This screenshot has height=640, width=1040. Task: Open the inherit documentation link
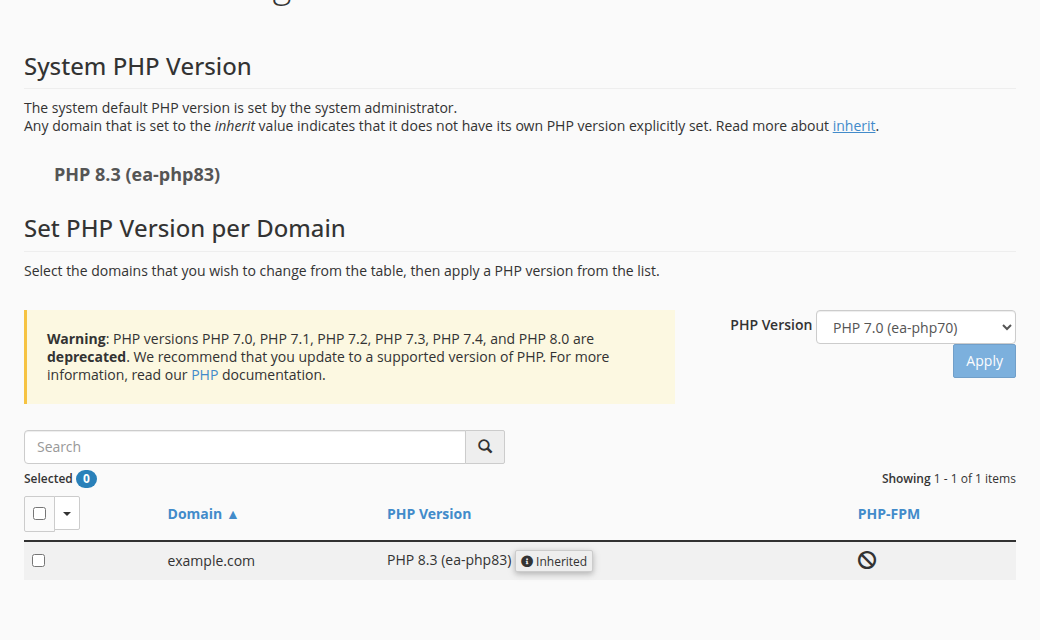pos(854,126)
